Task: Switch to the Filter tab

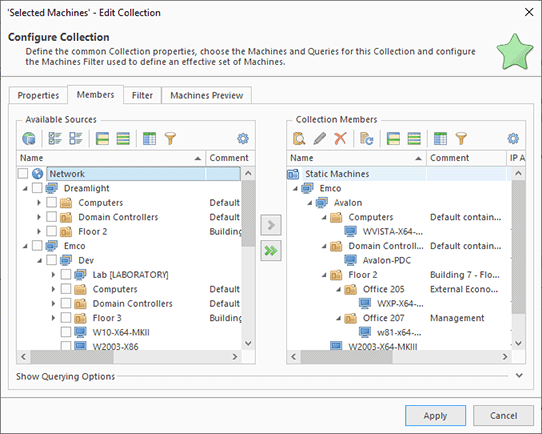Action: coord(142,95)
